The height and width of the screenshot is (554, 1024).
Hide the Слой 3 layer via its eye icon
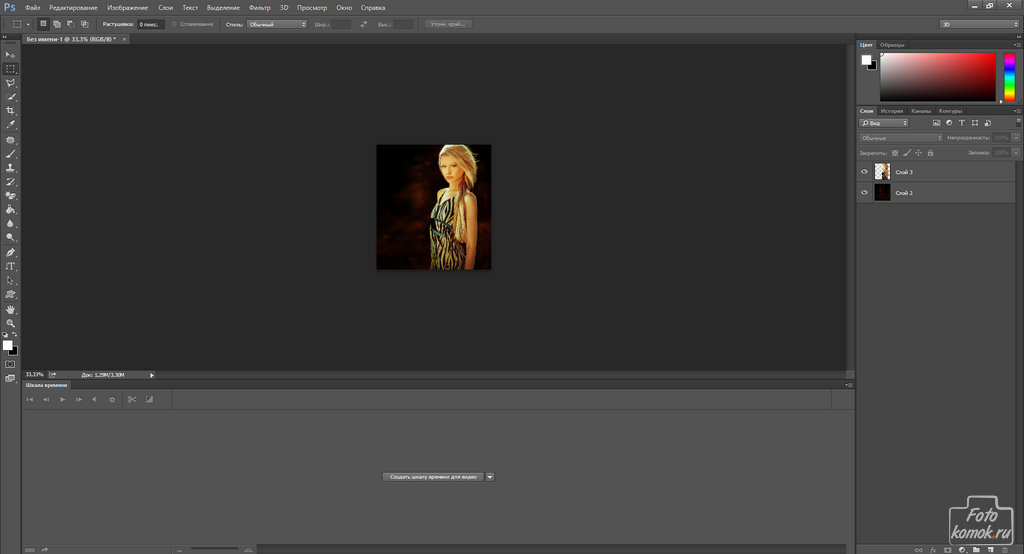pos(865,172)
